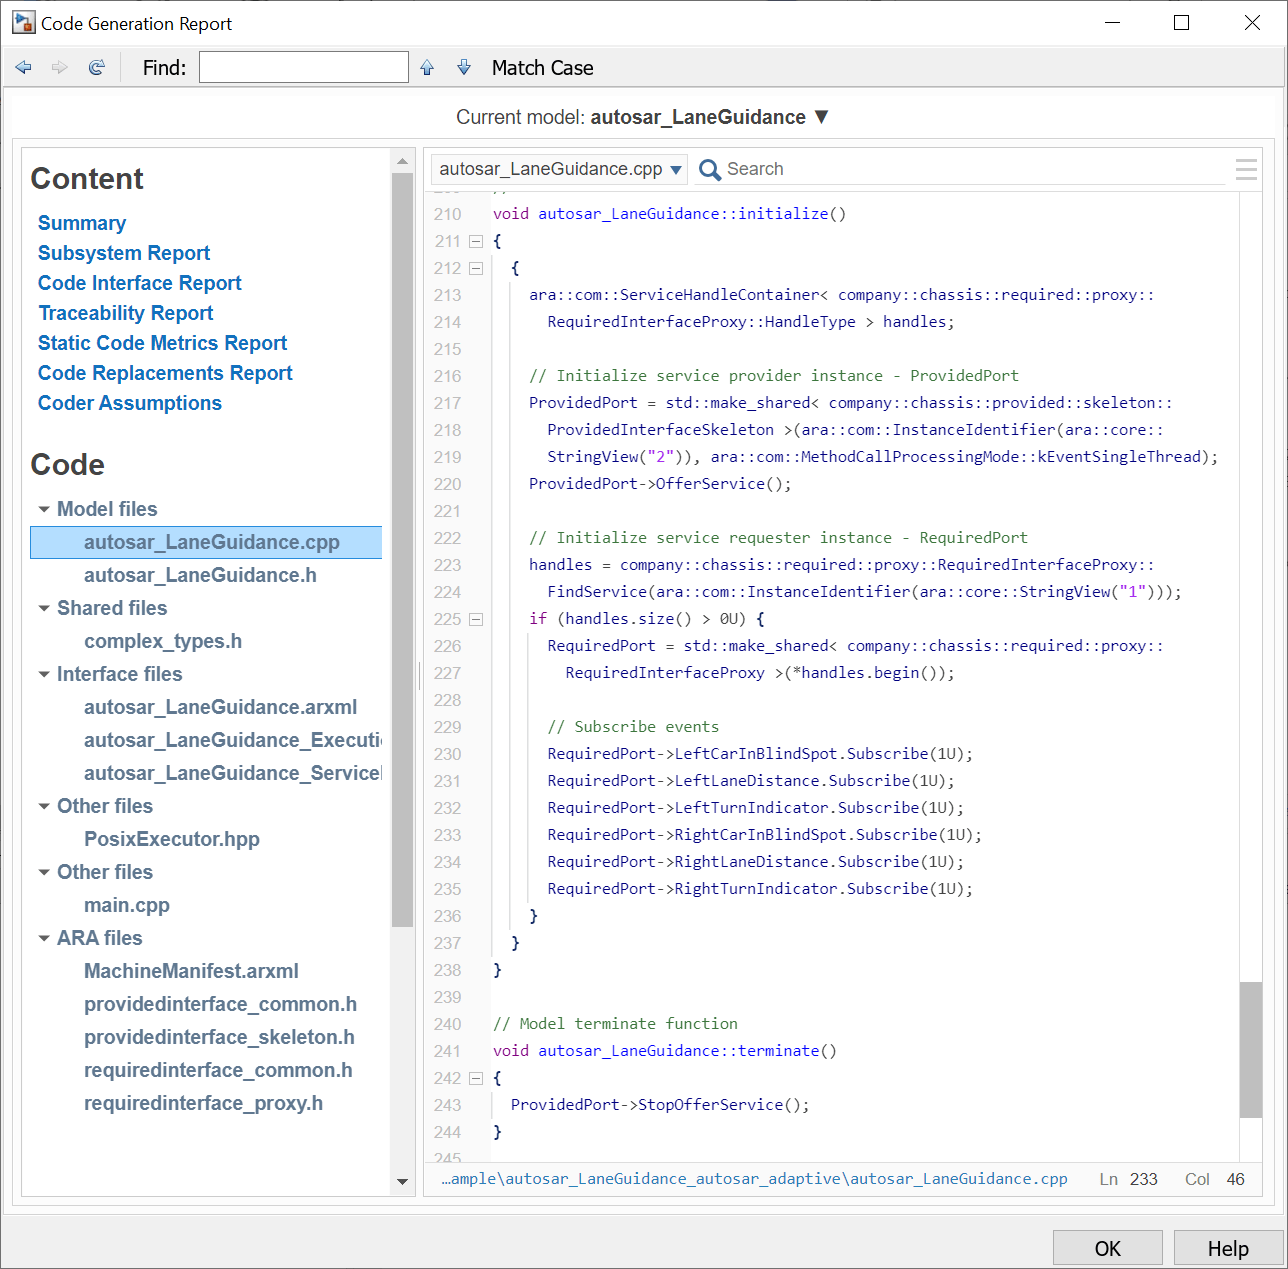The image size is (1288, 1269).
Task: Select main.cpp in the file tree
Action: tap(127, 905)
